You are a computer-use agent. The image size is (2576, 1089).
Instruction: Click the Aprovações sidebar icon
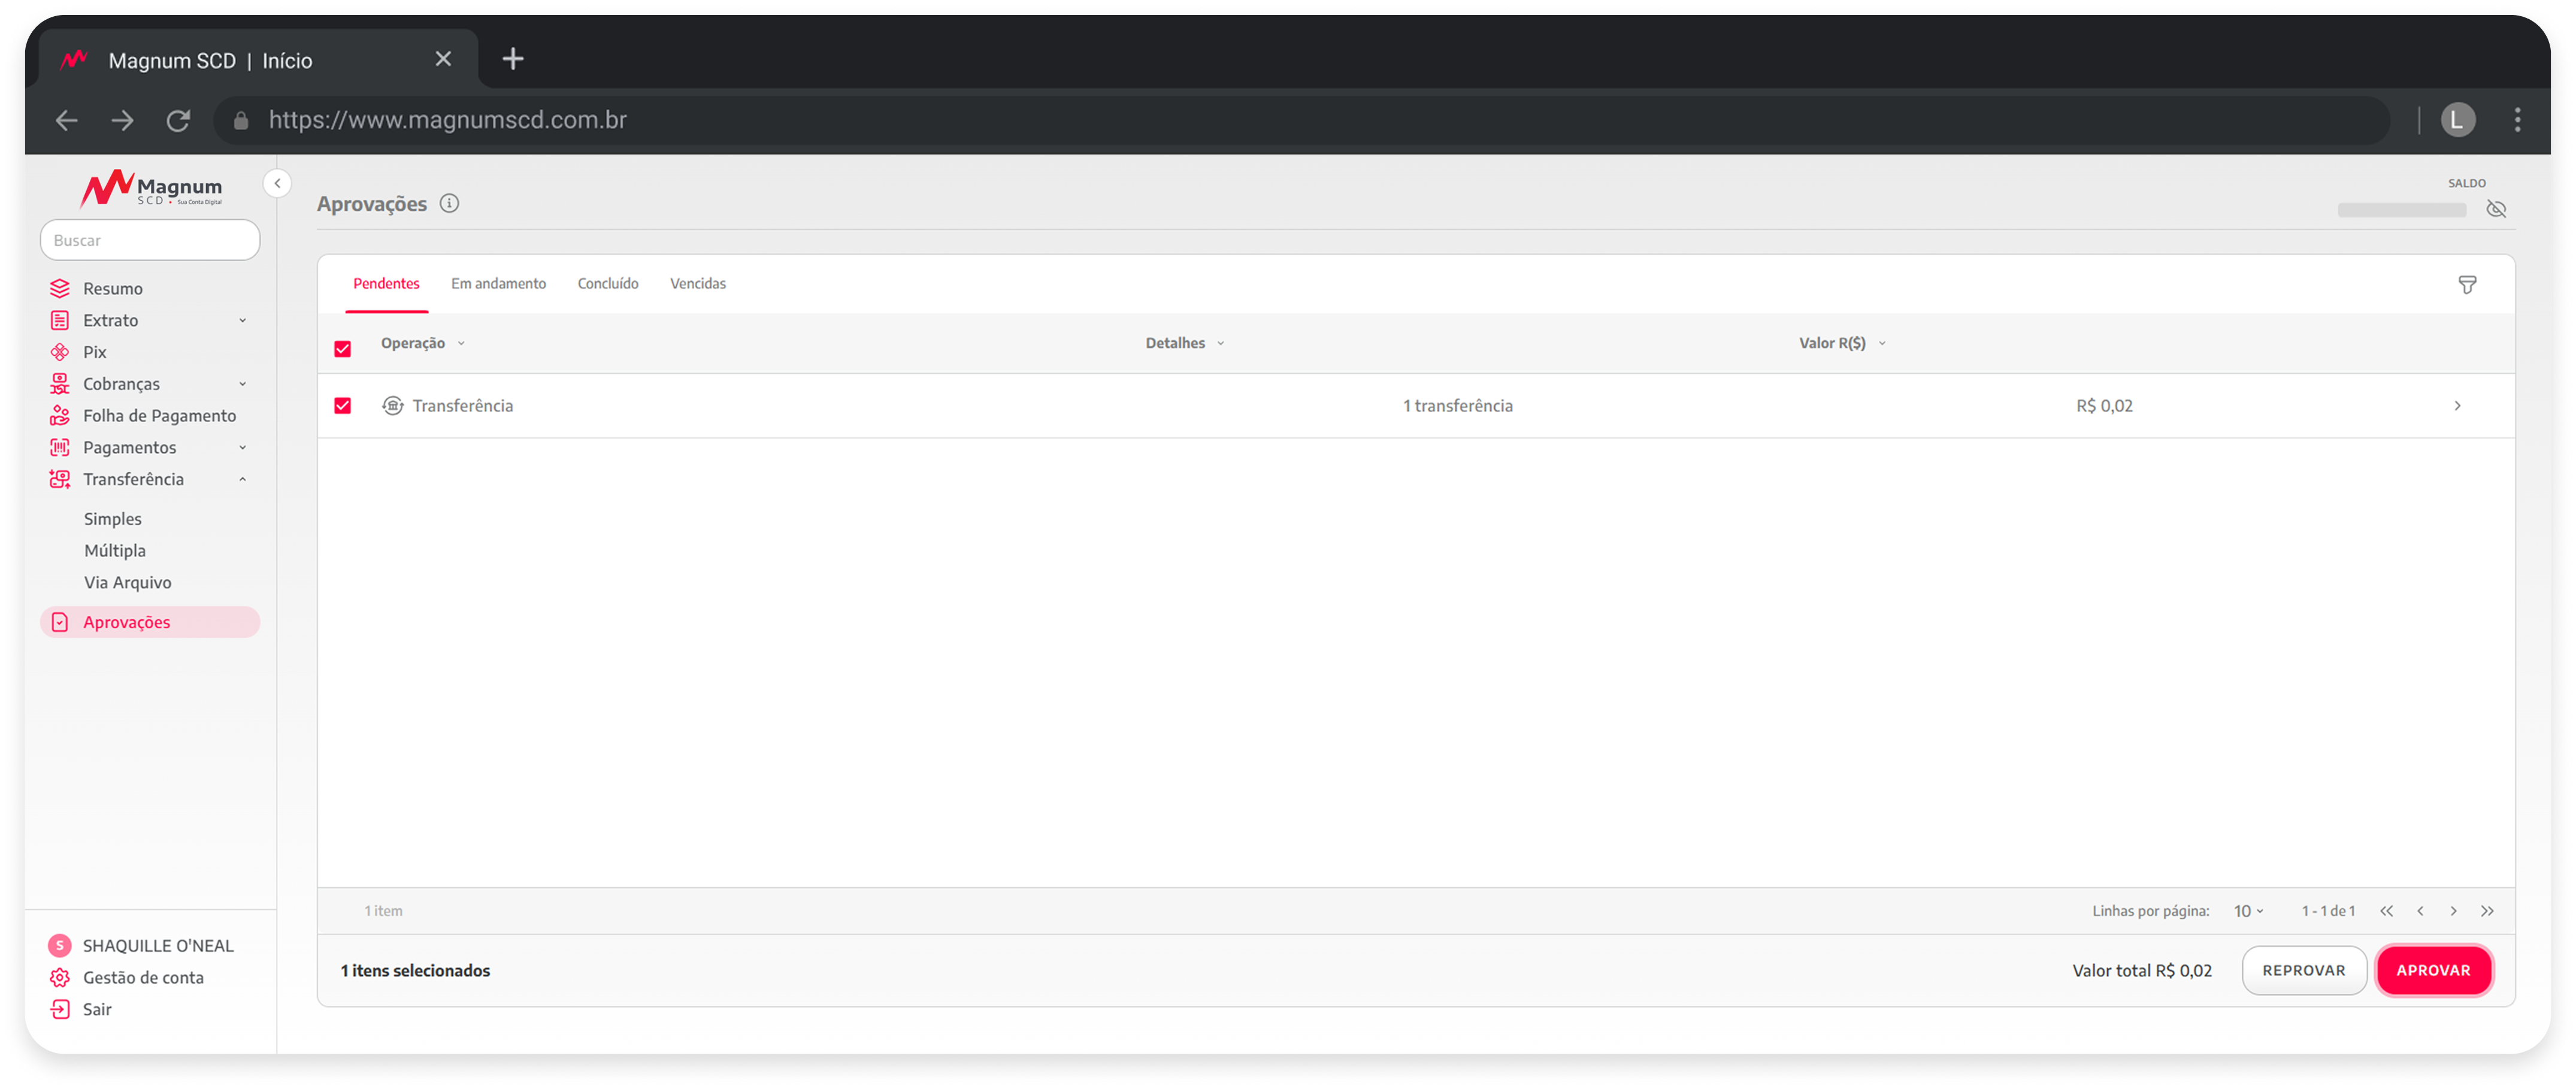[60, 622]
